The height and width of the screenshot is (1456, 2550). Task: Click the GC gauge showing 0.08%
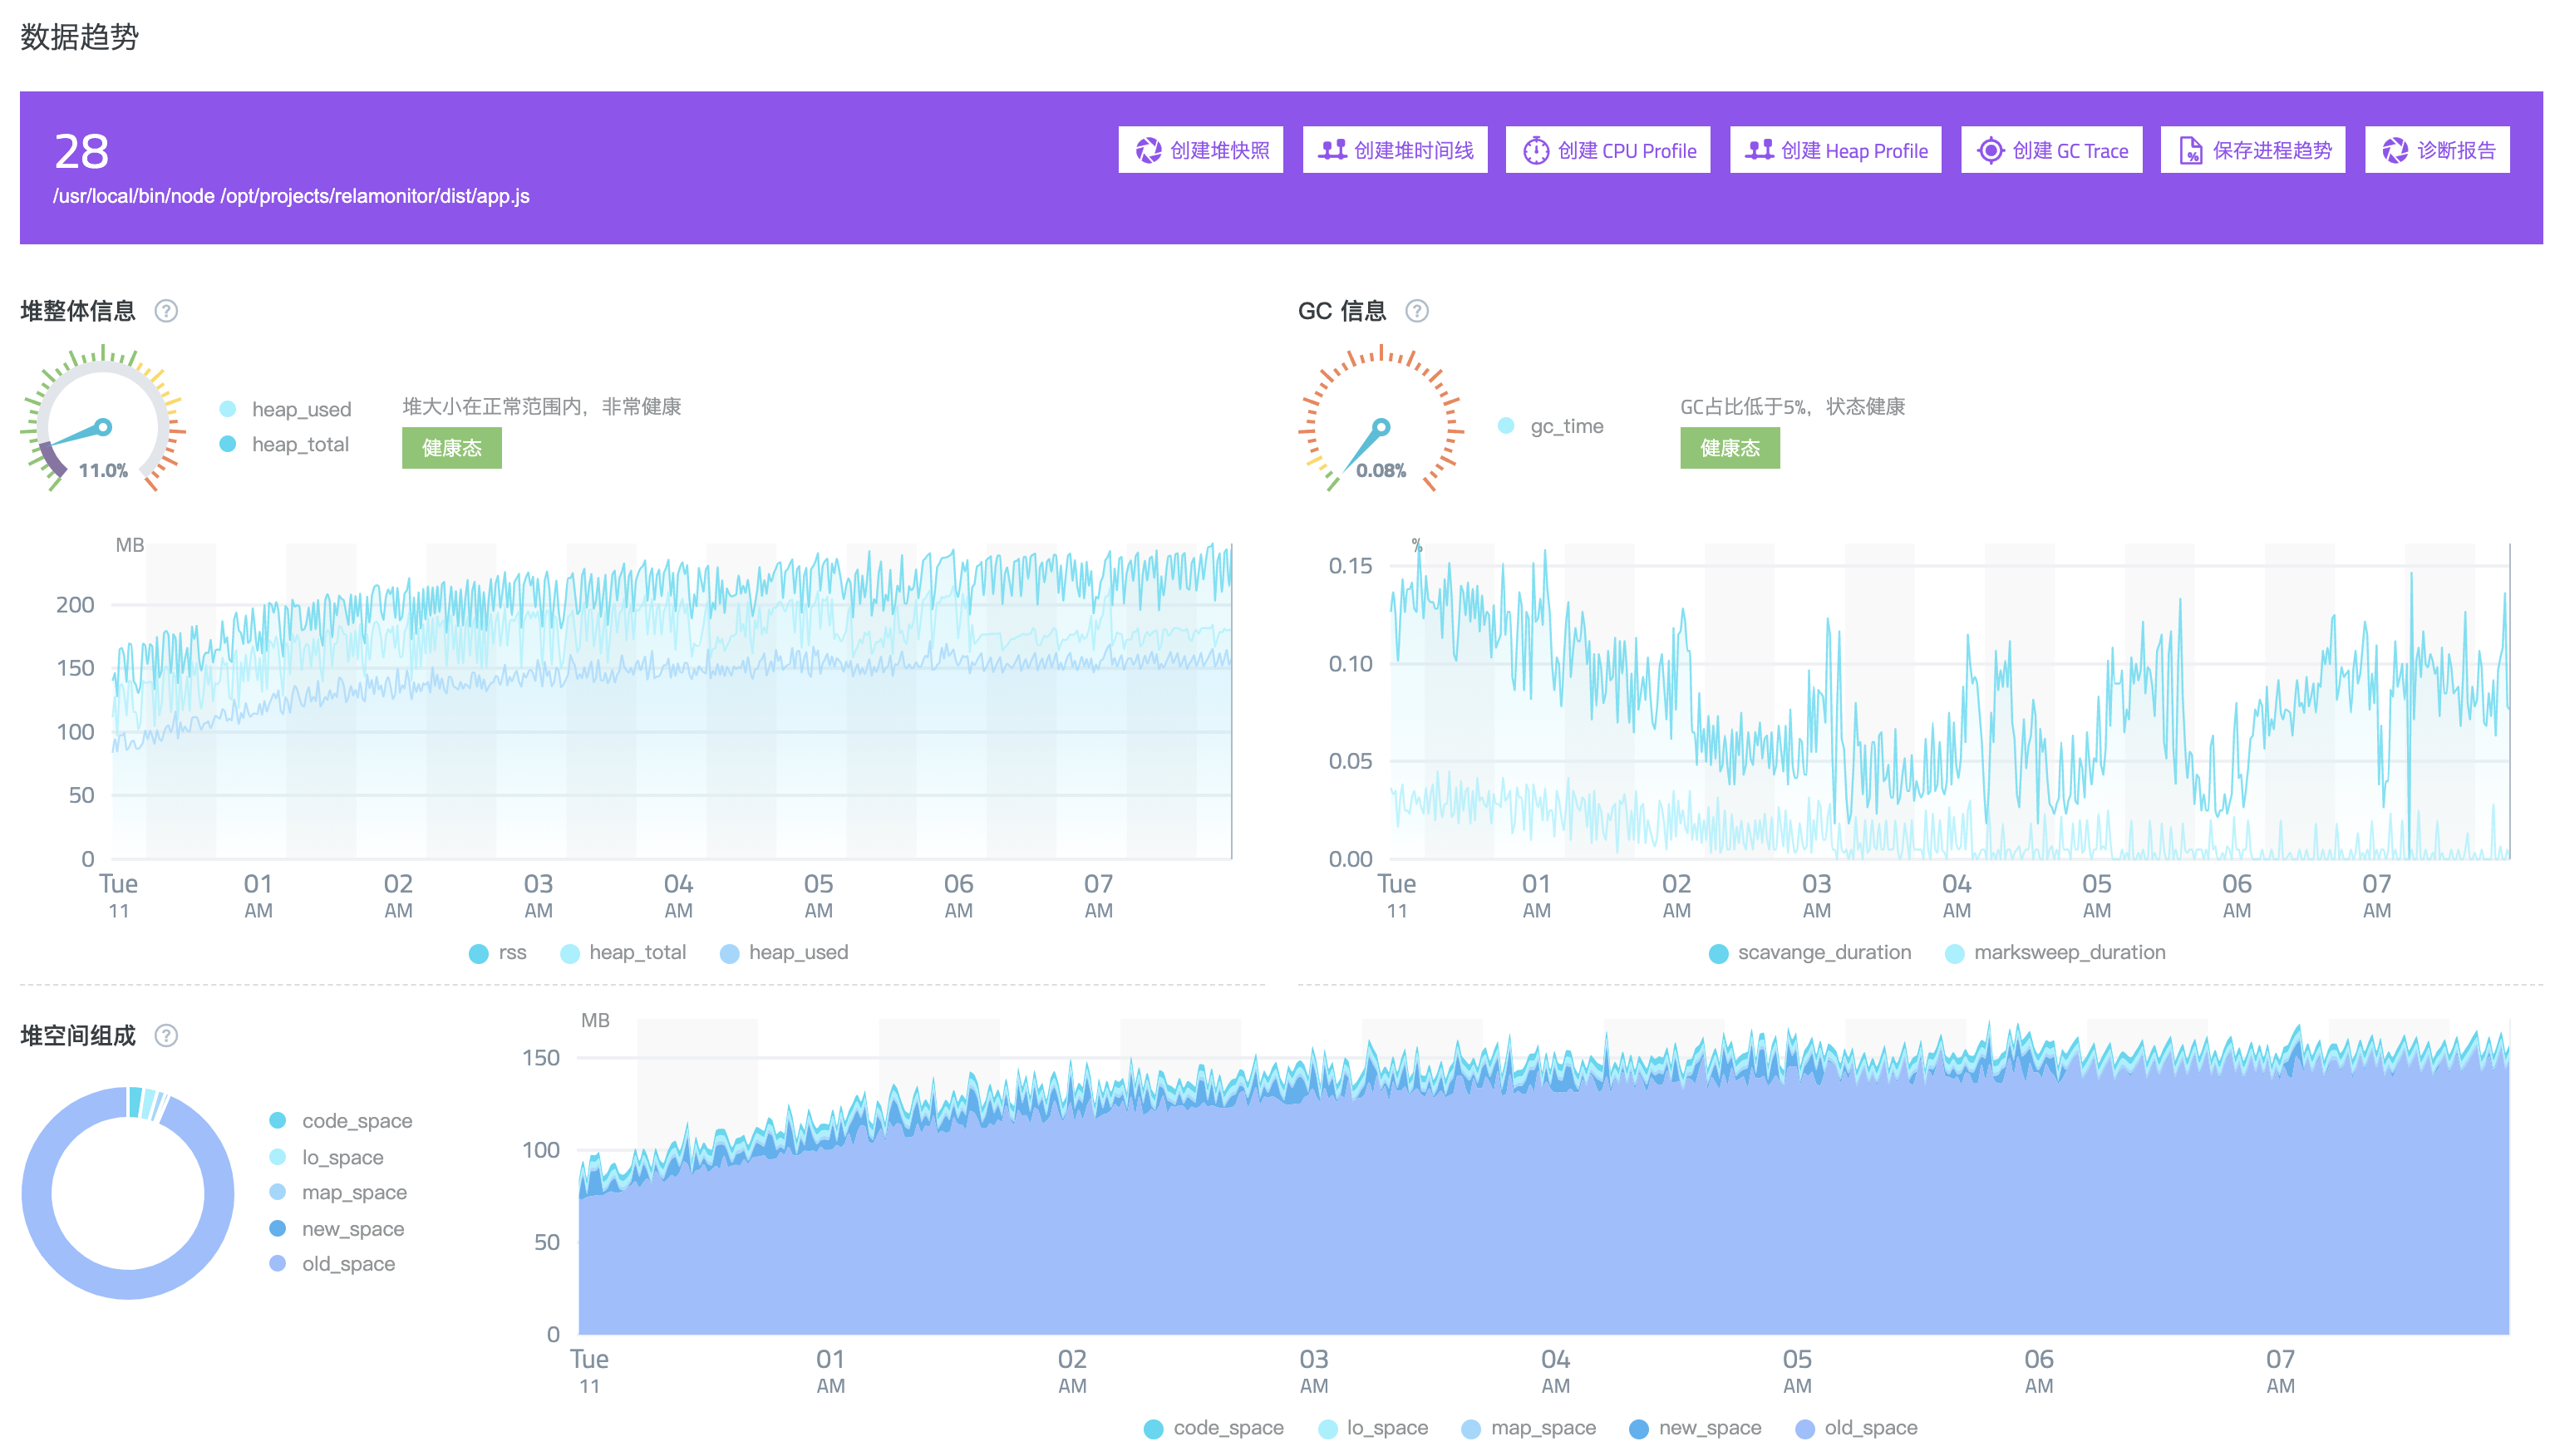pyautogui.click(x=1380, y=420)
